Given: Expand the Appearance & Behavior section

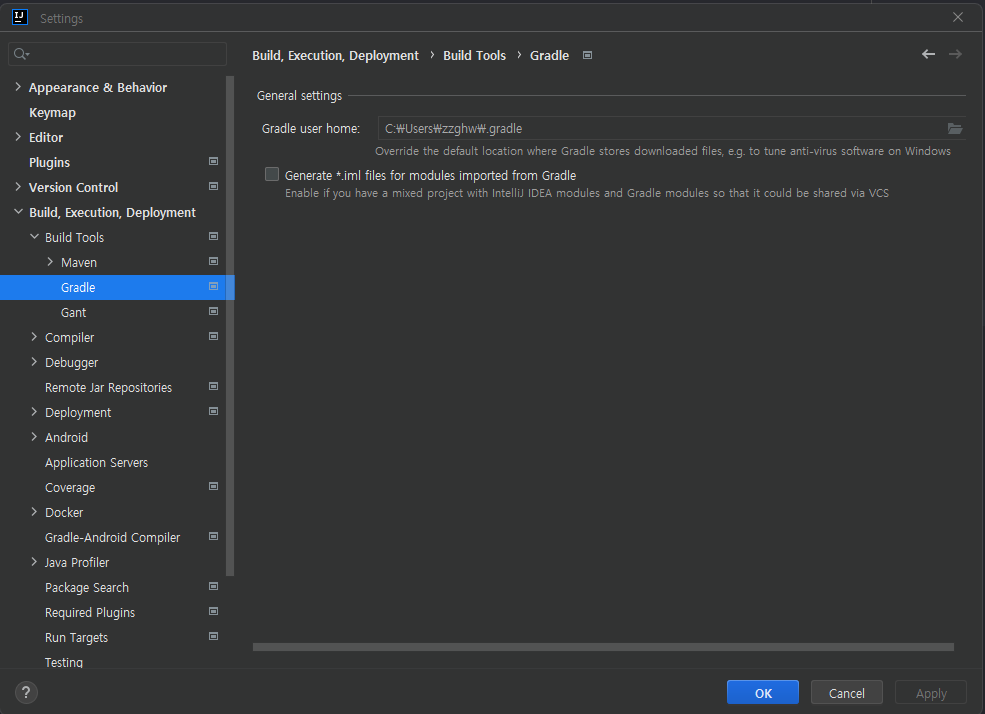Looking at the screenshot, I should tap(18, 87).
